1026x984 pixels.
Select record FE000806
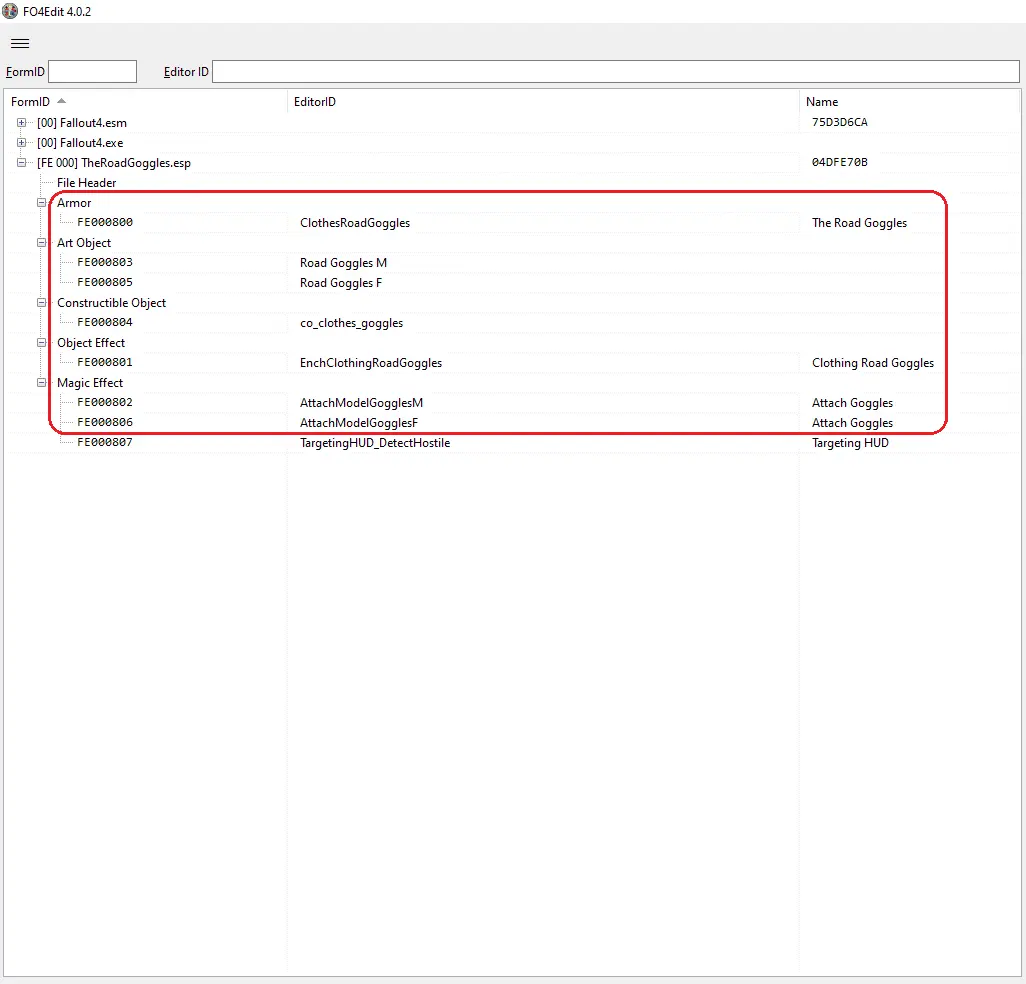[105, 422]
